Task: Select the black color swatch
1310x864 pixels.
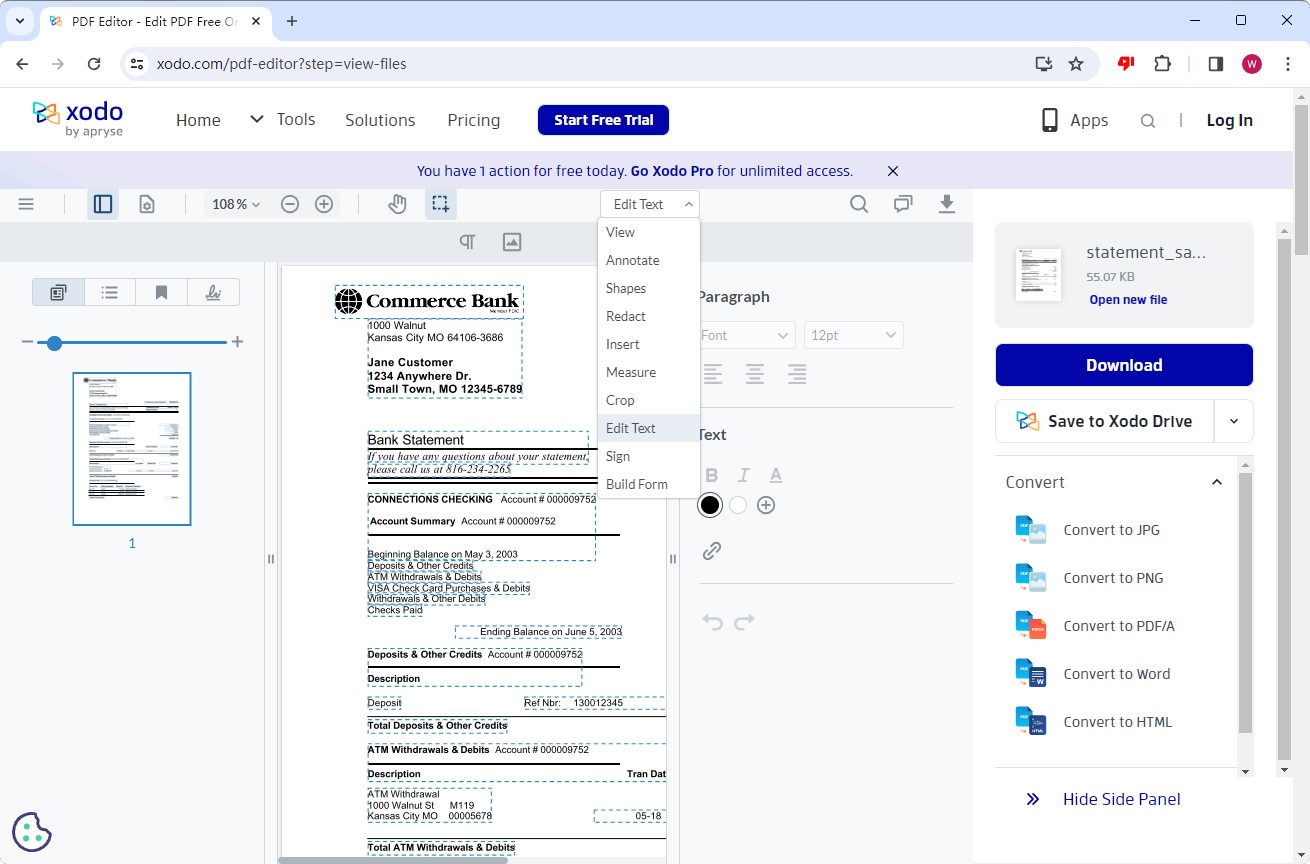Action: click(x=710, y=505)
